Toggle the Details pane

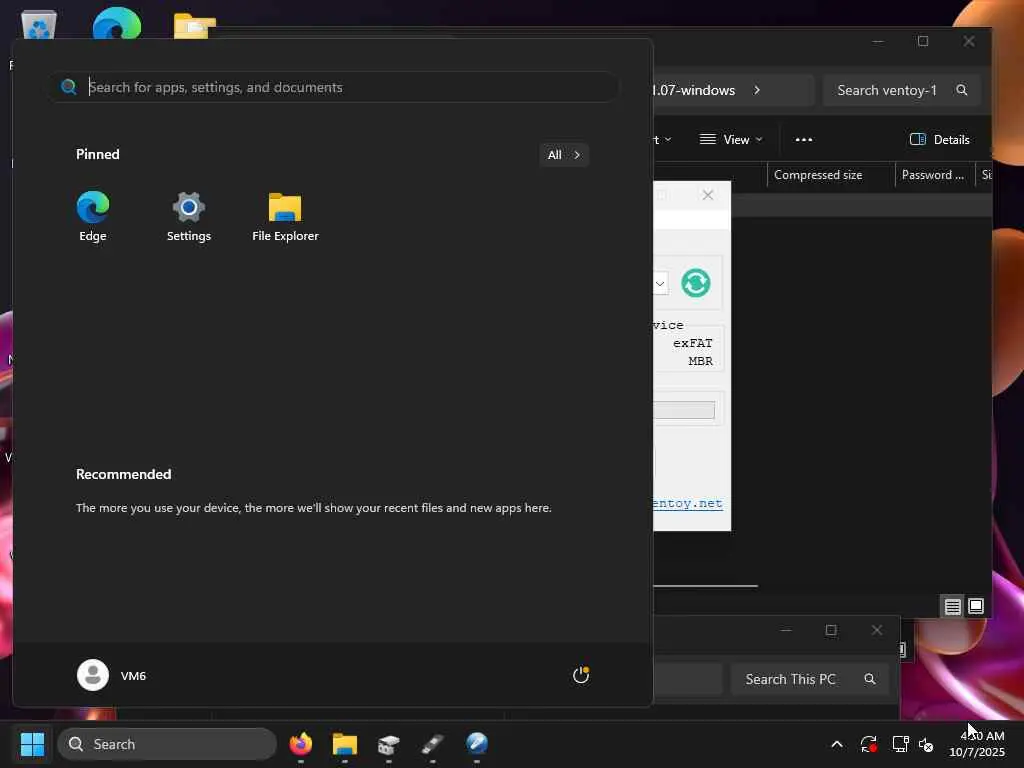pyautogui.click(x=939, y=139)
